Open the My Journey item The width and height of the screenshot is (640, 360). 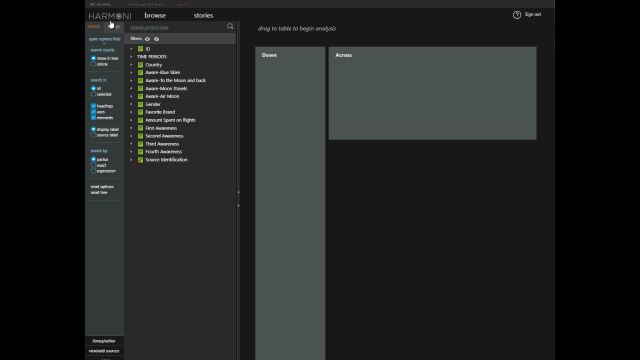pyautogui.click(x=100, y=4)
